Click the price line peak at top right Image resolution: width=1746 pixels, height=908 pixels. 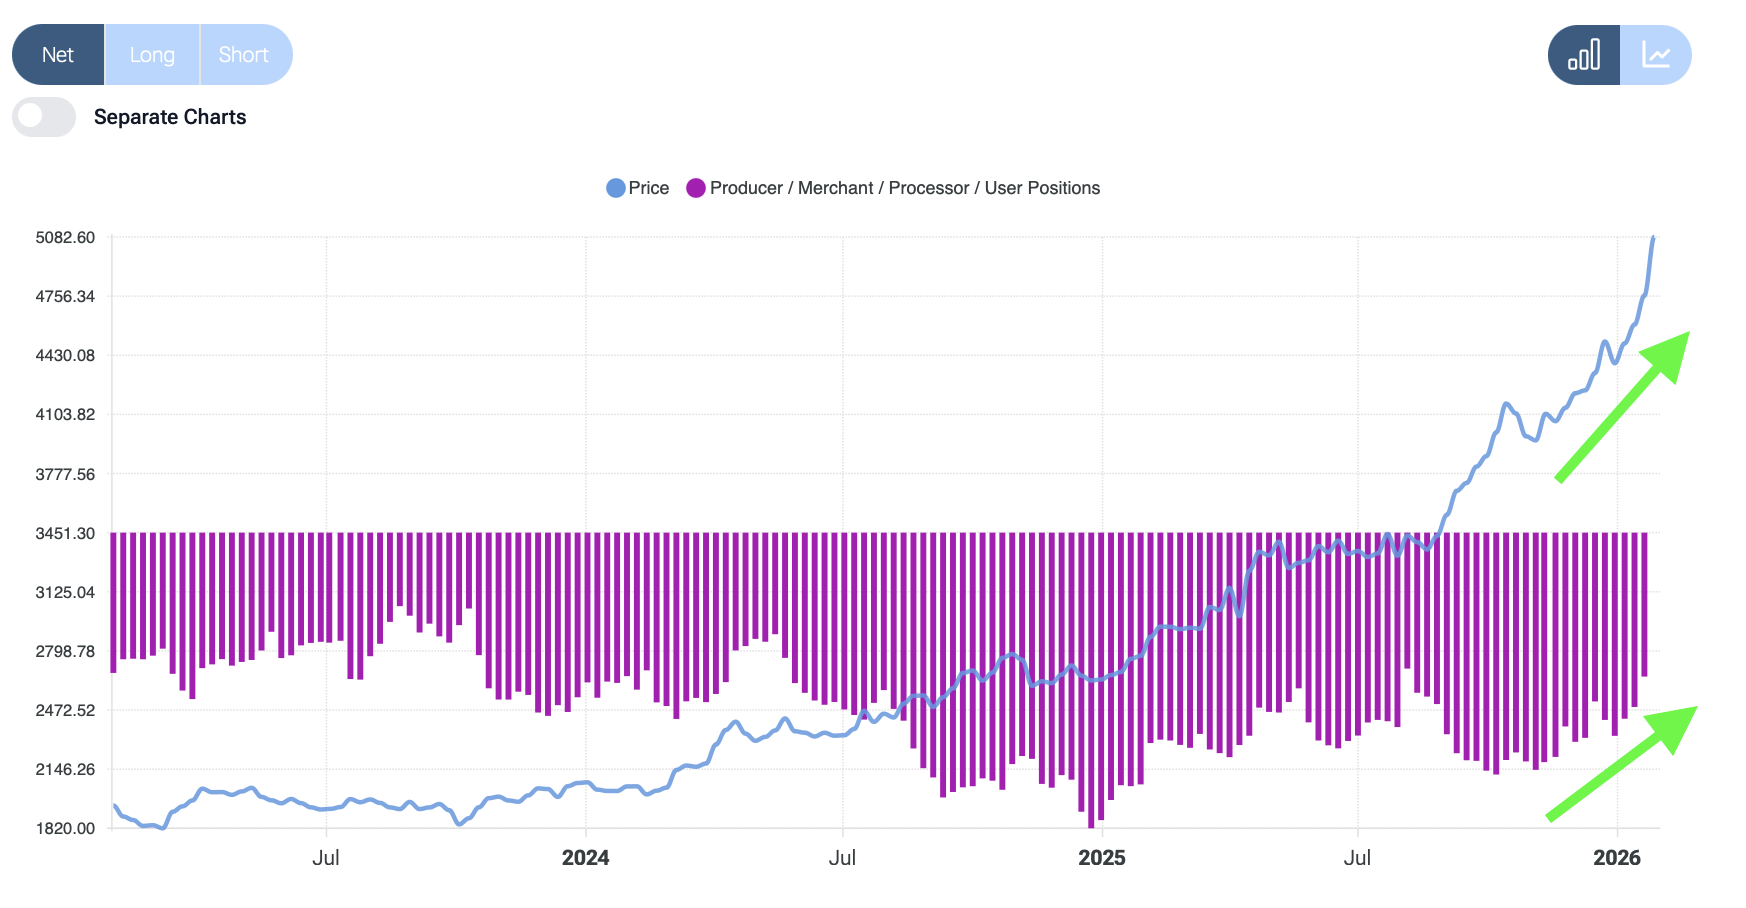point(1653,238)
